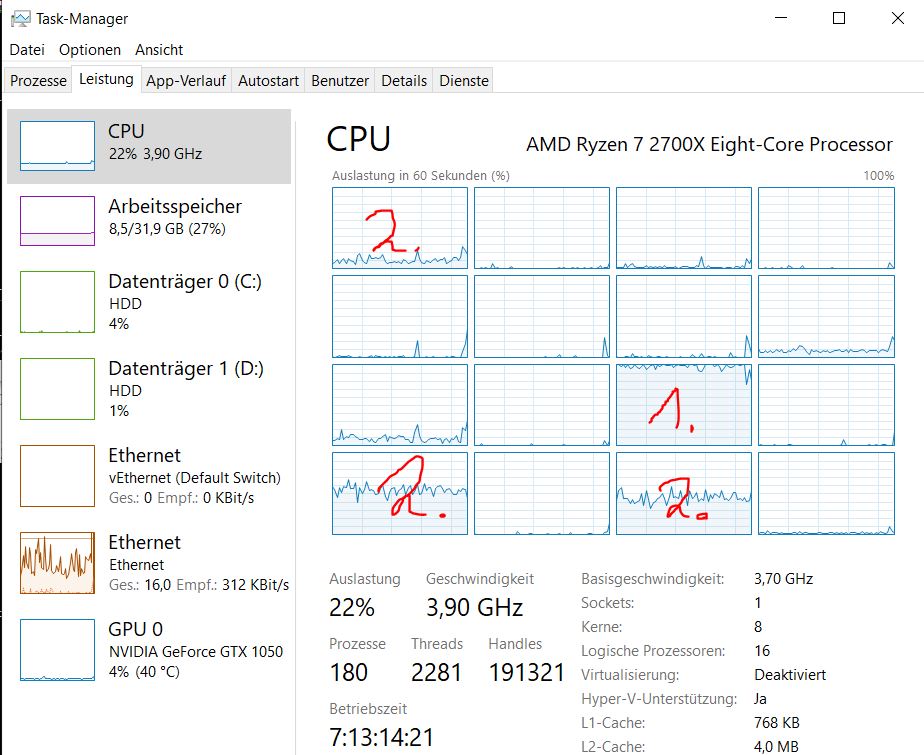Screen dimensions: 924x755
Task: Switch to the Dienste tab
Action: pyautogui.click(x=464, y=81)
